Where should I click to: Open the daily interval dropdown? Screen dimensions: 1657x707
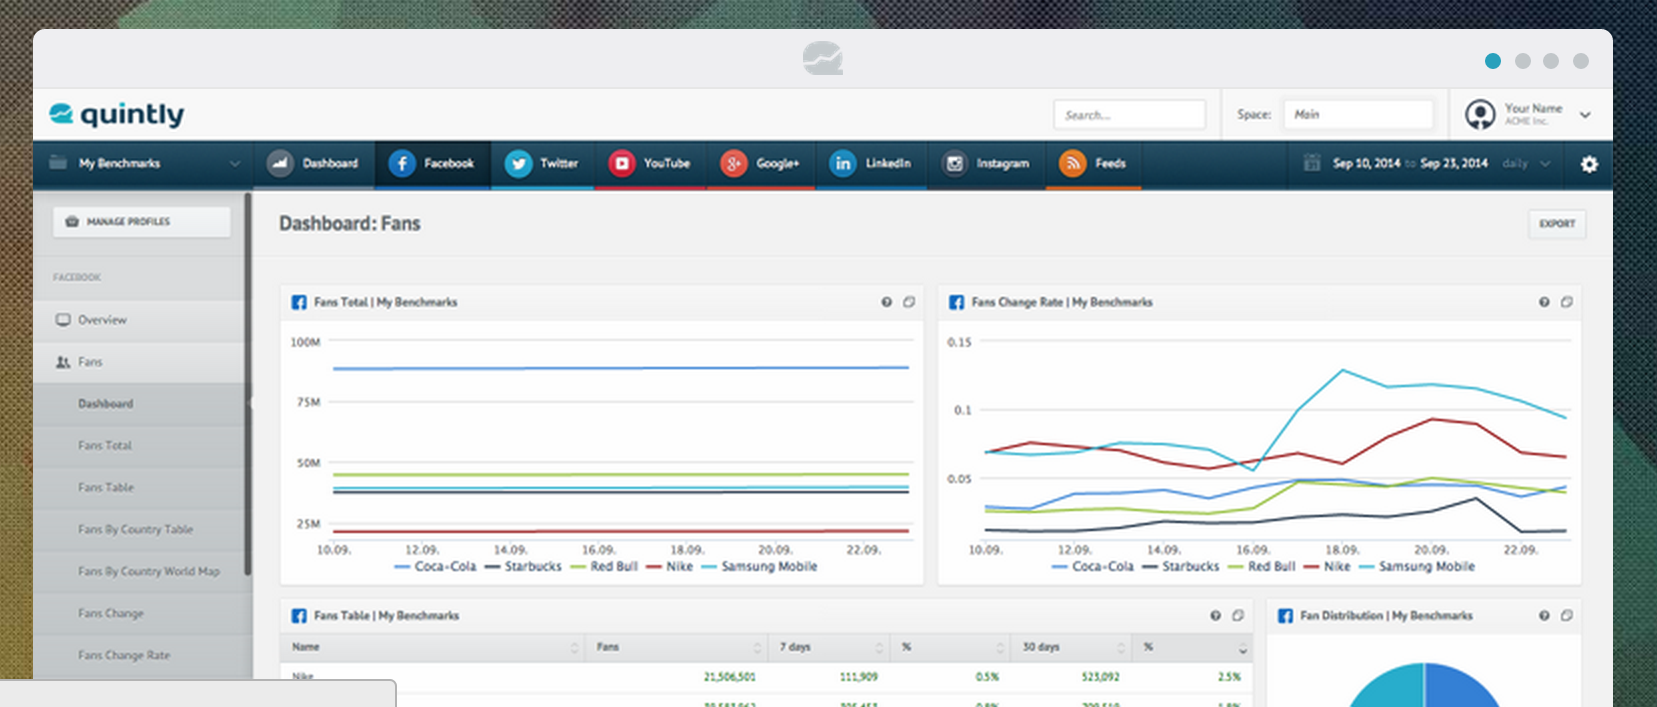tap(1526, 163)
